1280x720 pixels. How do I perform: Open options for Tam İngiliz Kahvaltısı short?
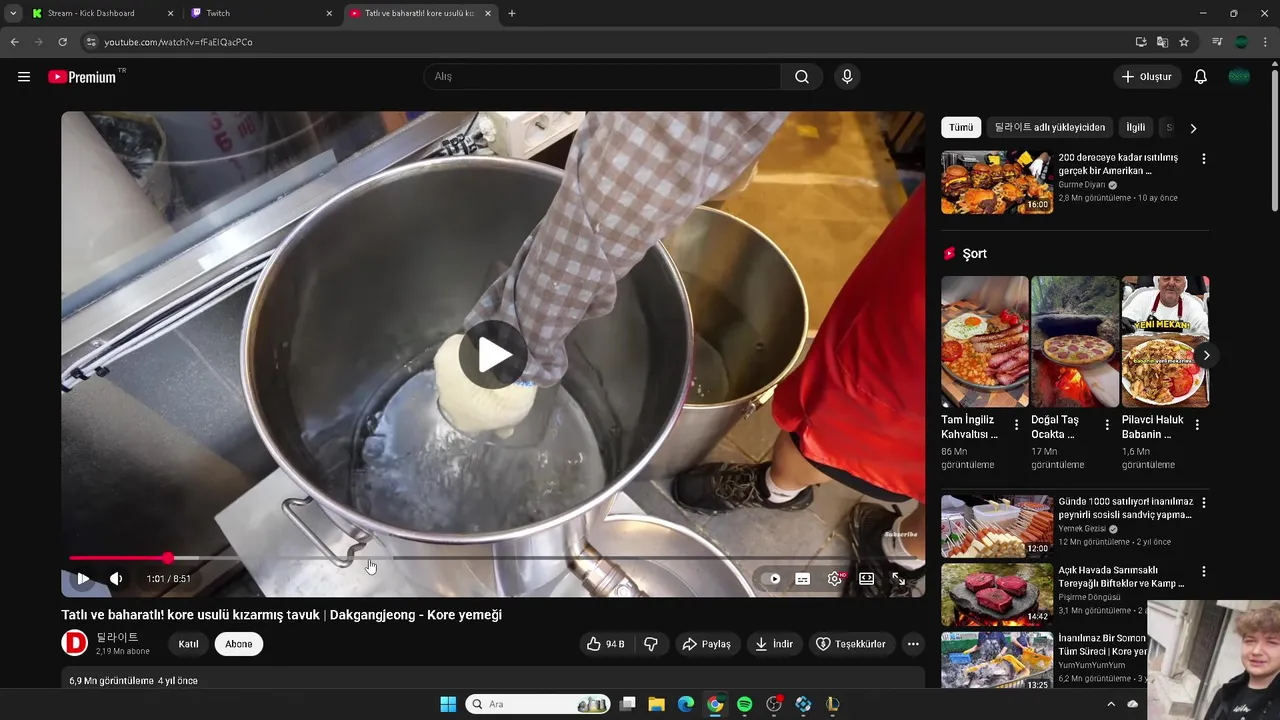point(1017,425)
